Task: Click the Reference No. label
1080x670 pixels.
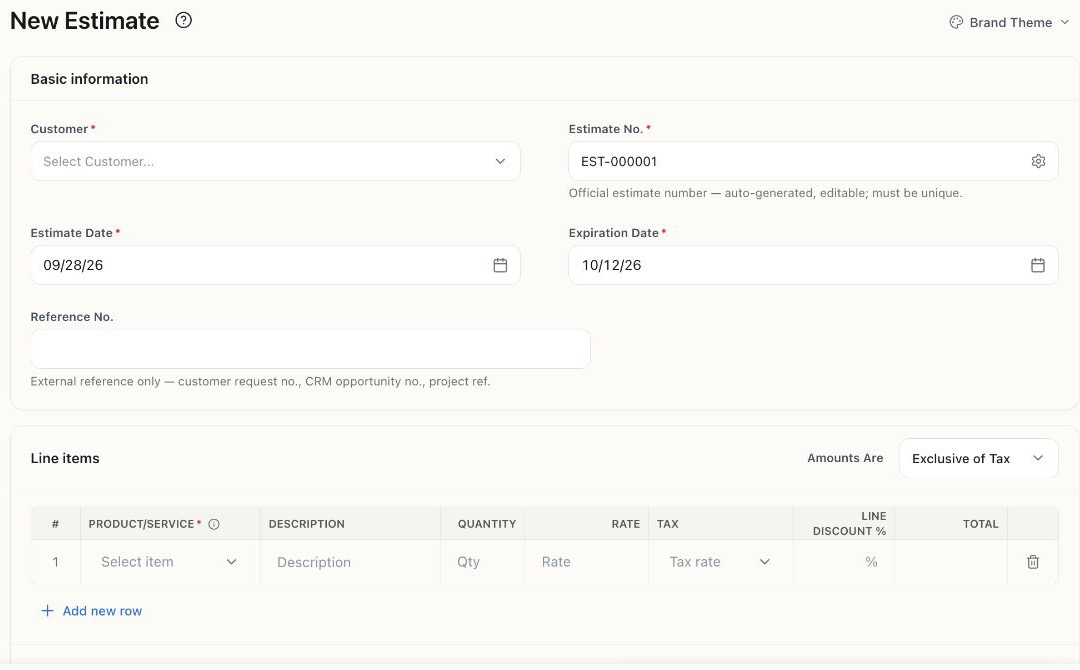Action: 72,317
